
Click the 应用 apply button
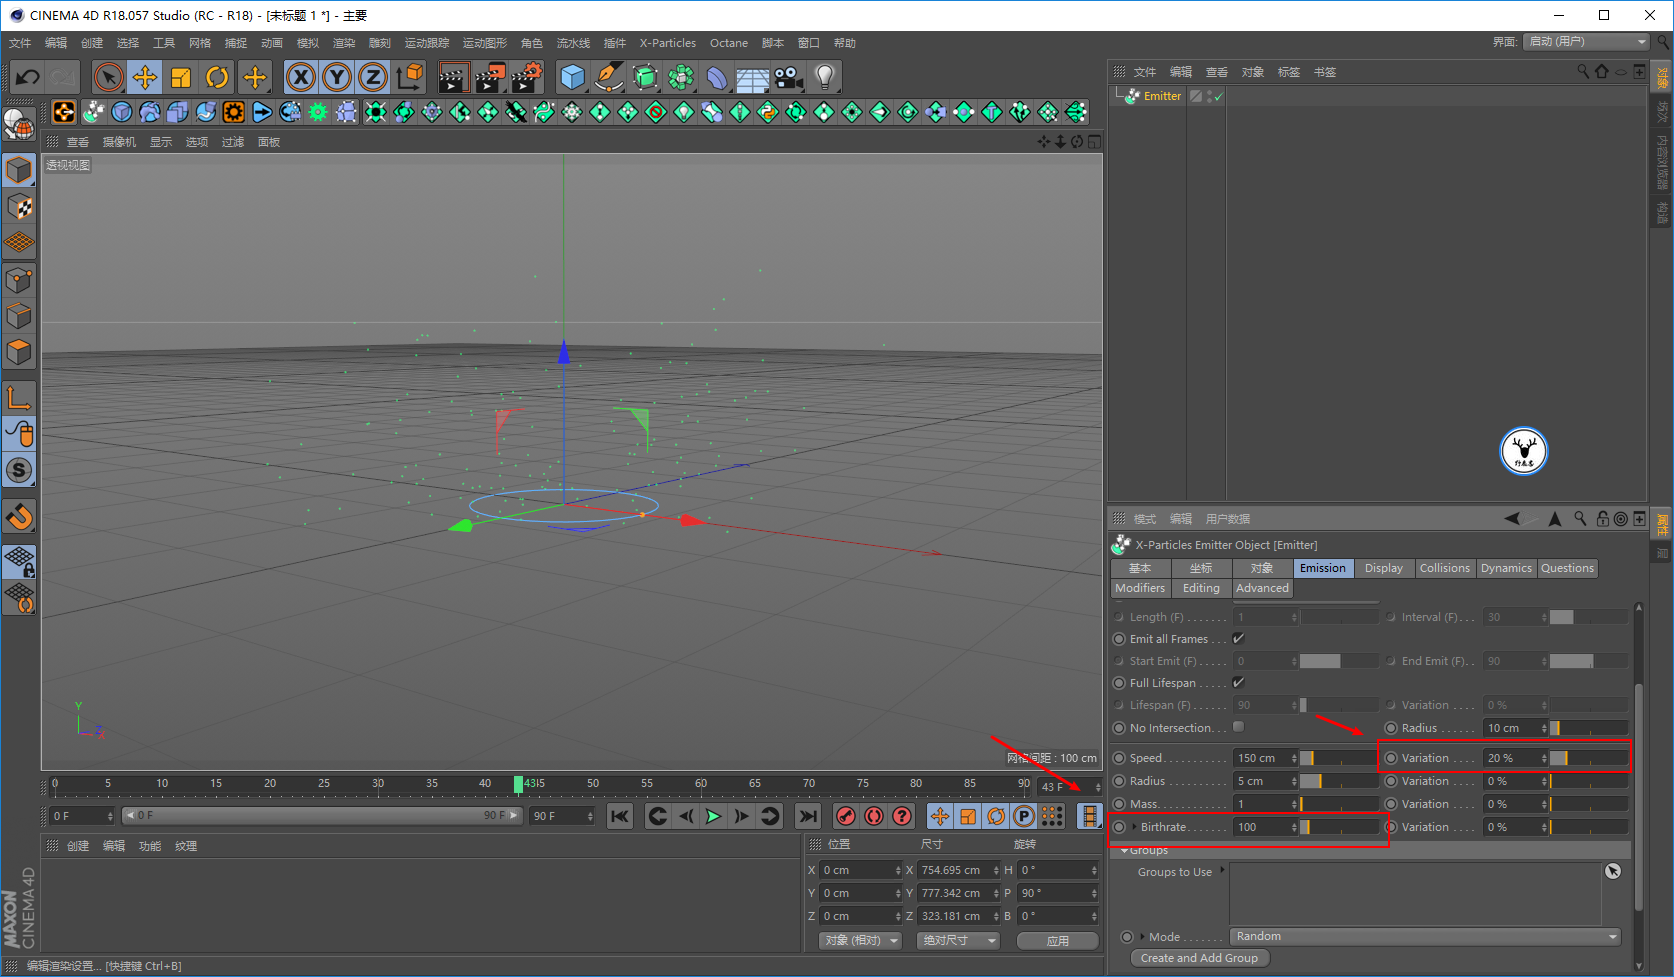(1058, 941)
